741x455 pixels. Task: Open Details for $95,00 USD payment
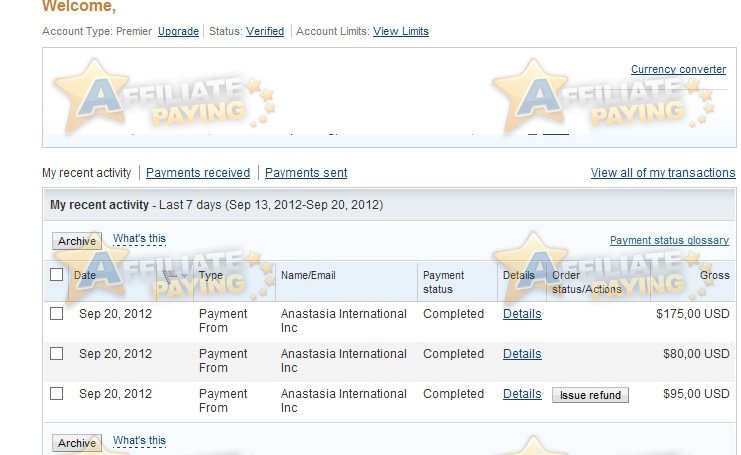(x=522, y=394)
